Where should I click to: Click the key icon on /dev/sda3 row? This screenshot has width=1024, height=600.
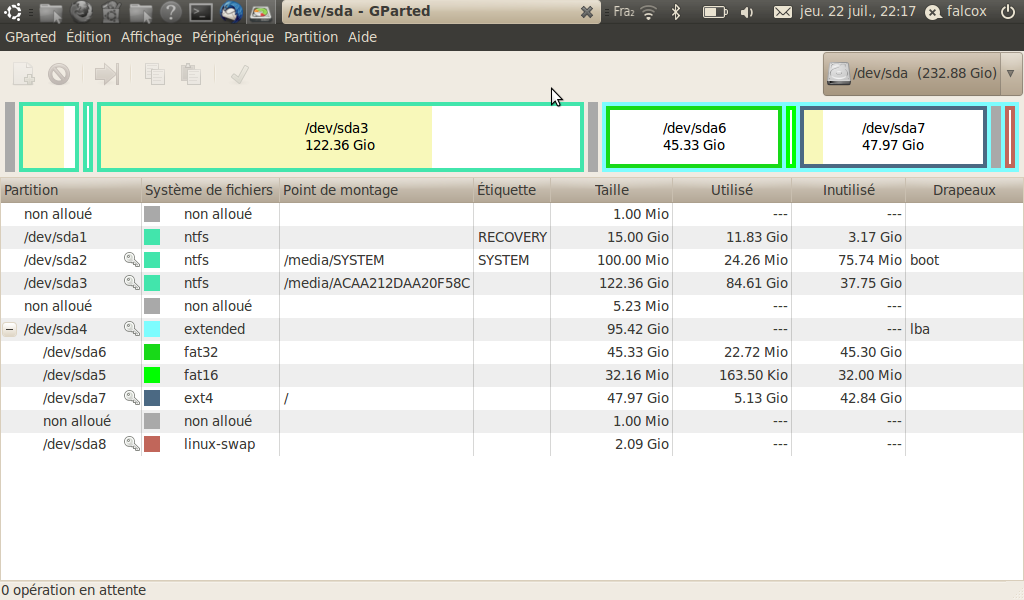point(131,283)
